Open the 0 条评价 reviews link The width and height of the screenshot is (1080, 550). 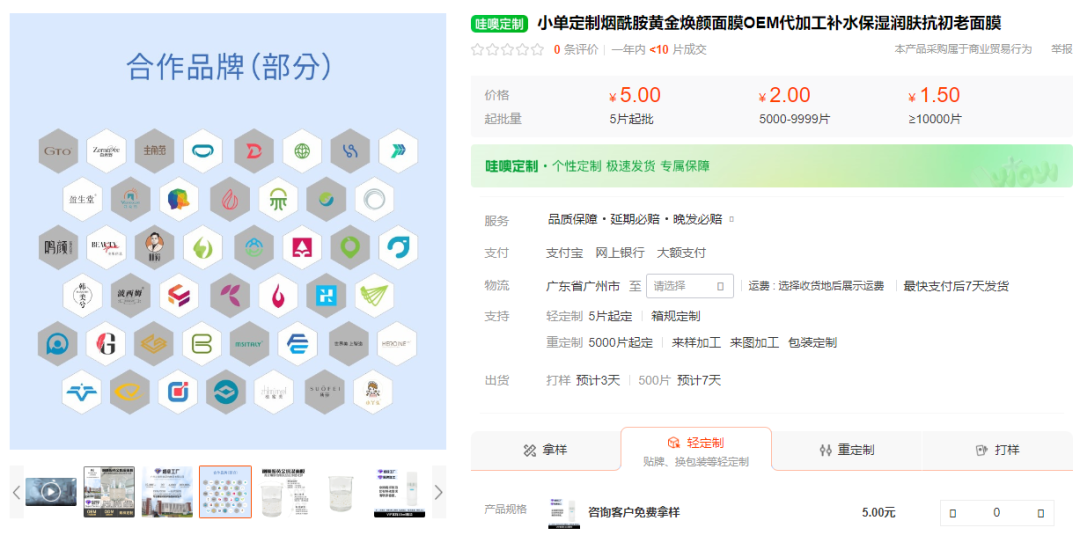click(575, 49)
